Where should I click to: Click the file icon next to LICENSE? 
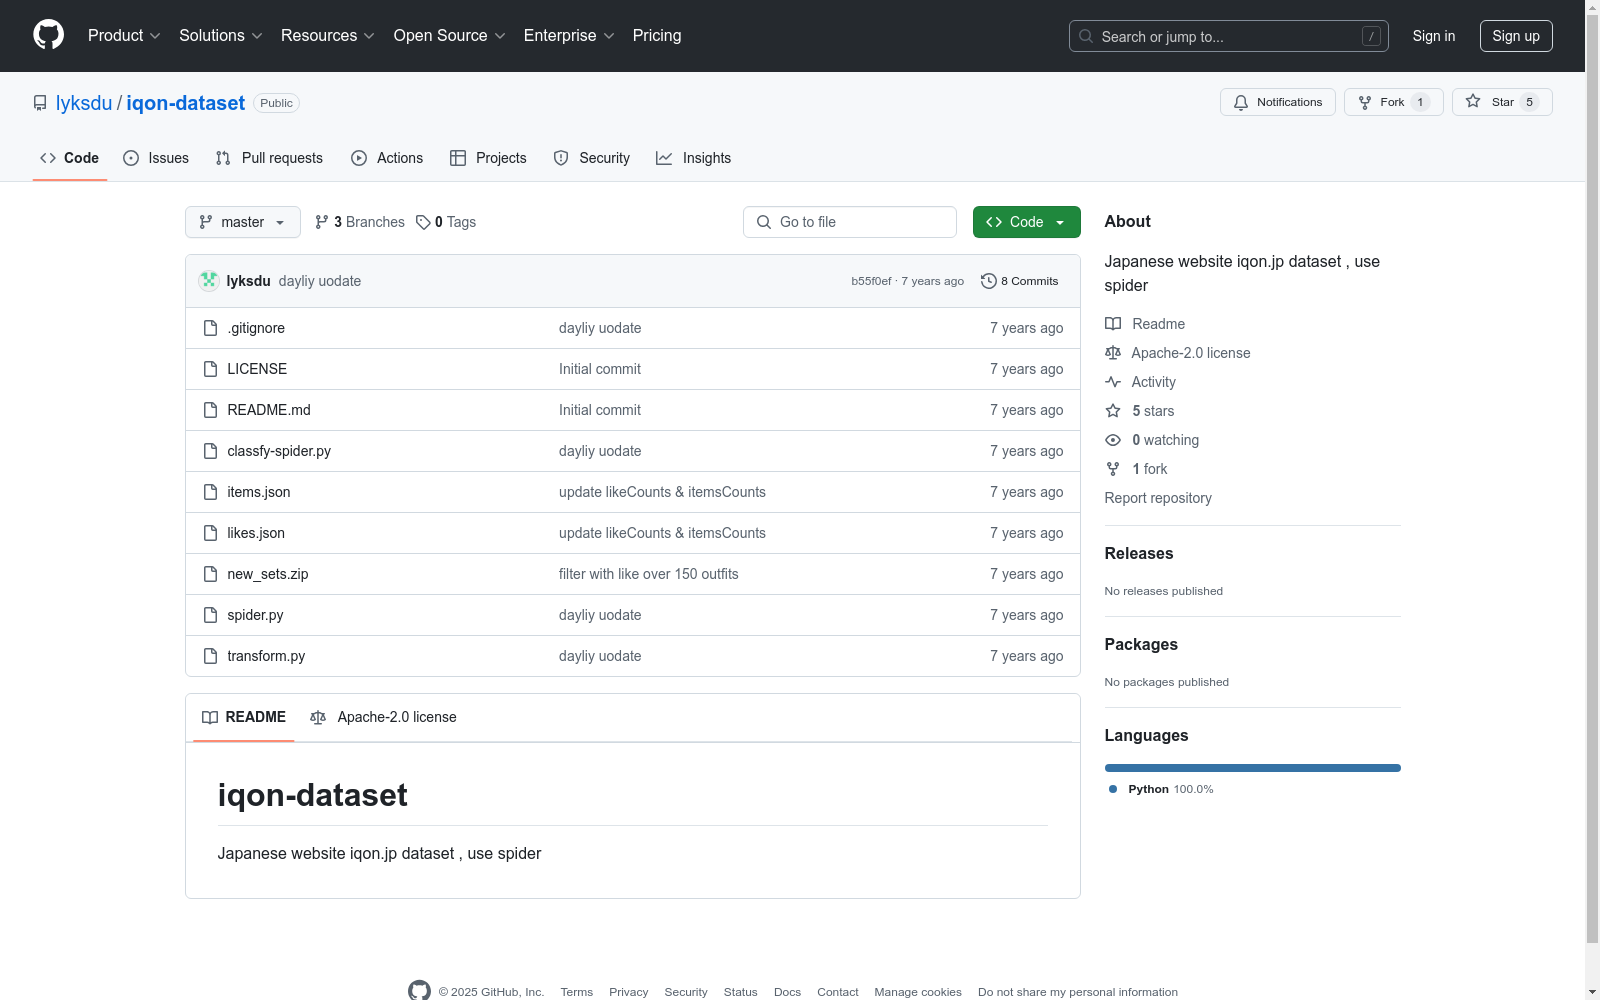(x=210, y=369)
